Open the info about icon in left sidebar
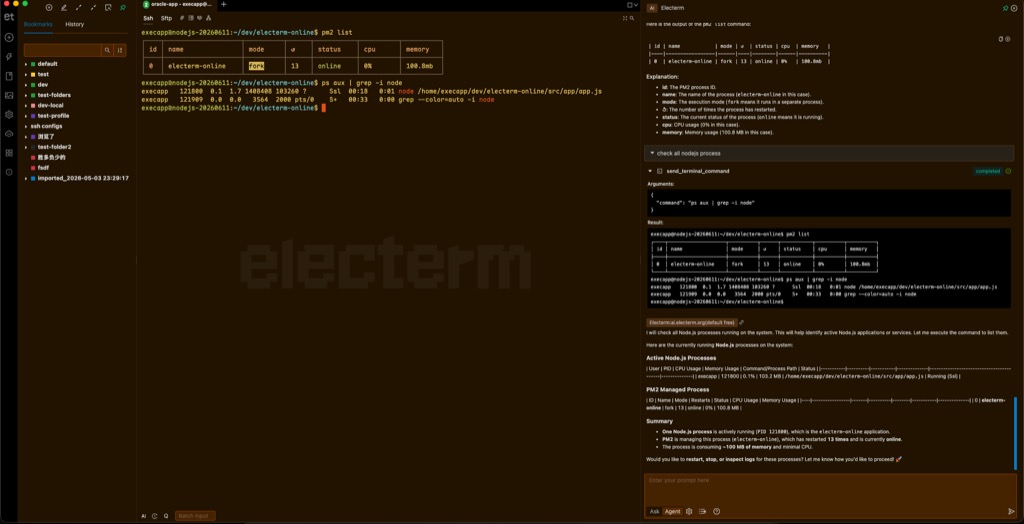 click(8, 172)
